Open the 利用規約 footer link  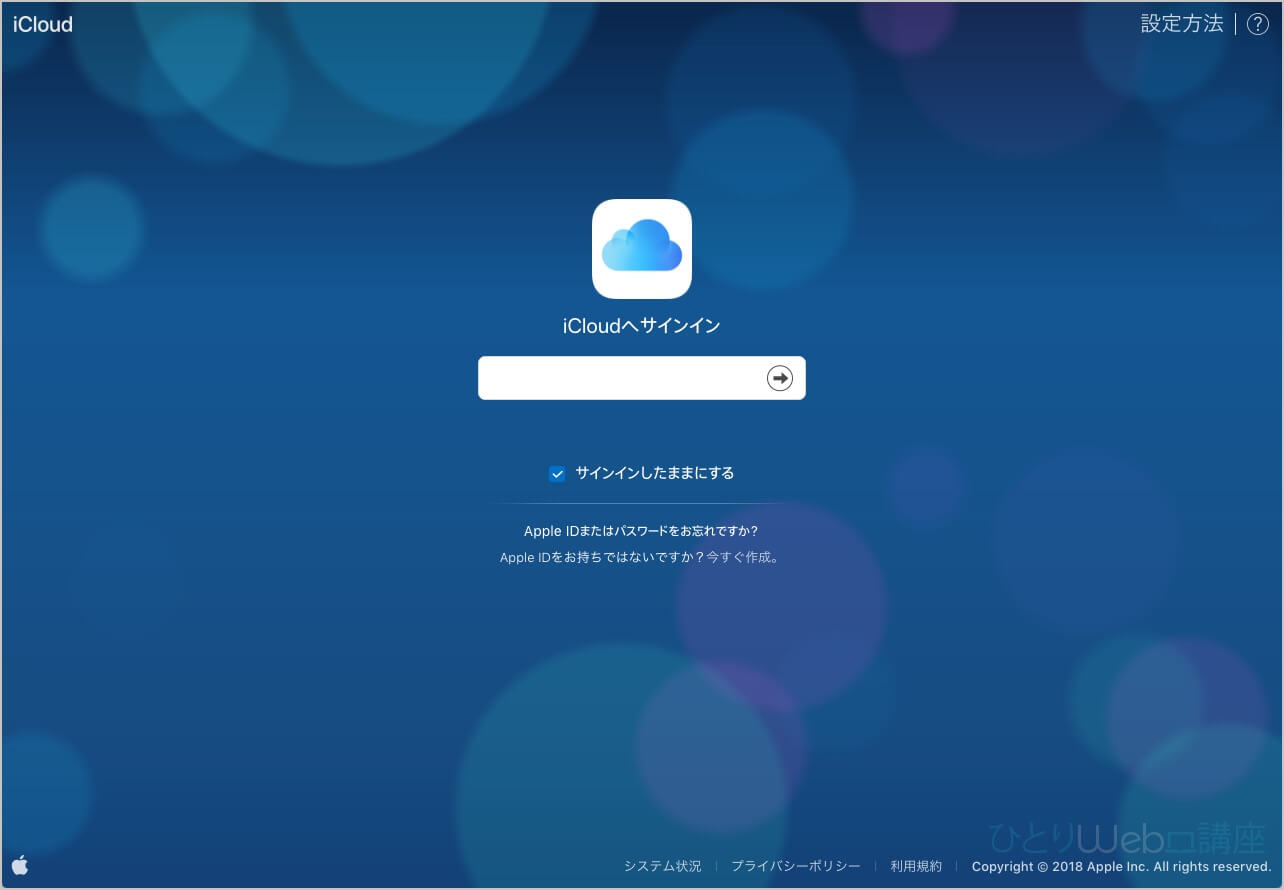pos(916,866)
